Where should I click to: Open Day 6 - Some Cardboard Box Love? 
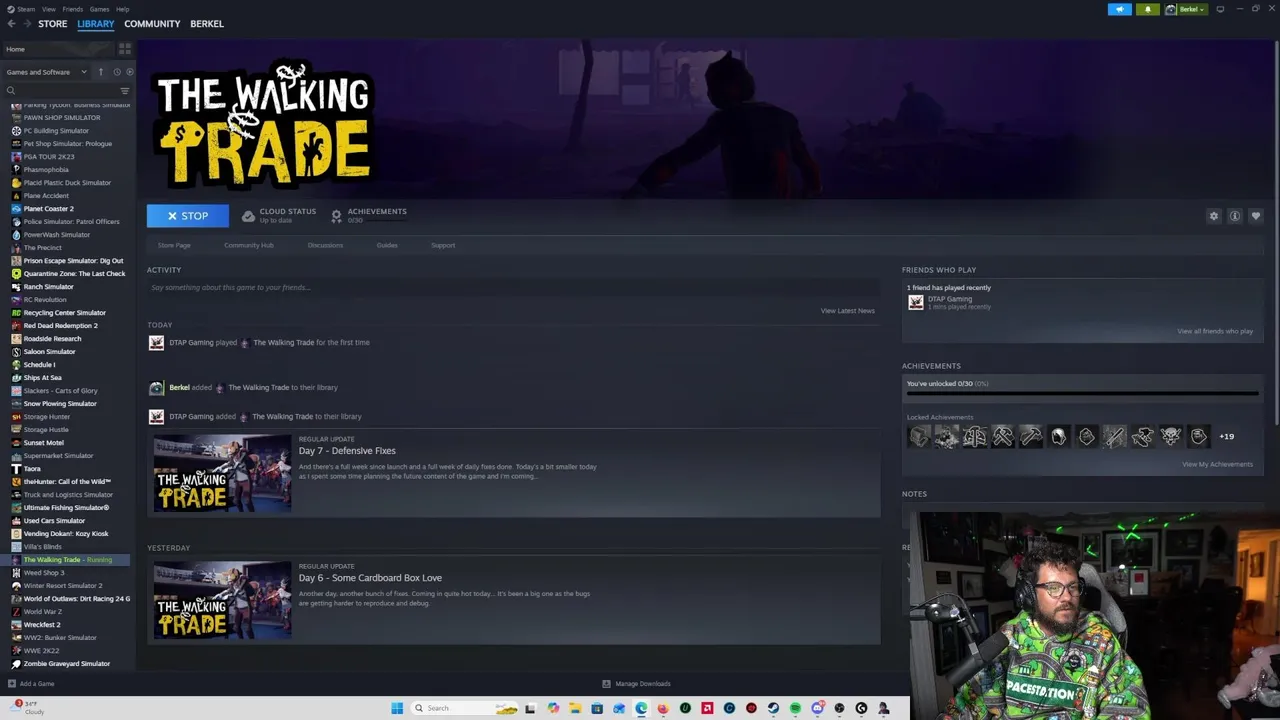[370, 578]
